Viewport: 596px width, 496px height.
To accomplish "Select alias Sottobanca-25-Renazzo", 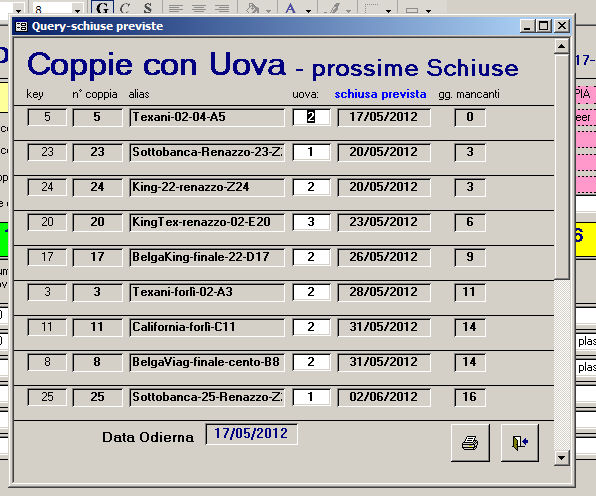I will coord(207,397).
